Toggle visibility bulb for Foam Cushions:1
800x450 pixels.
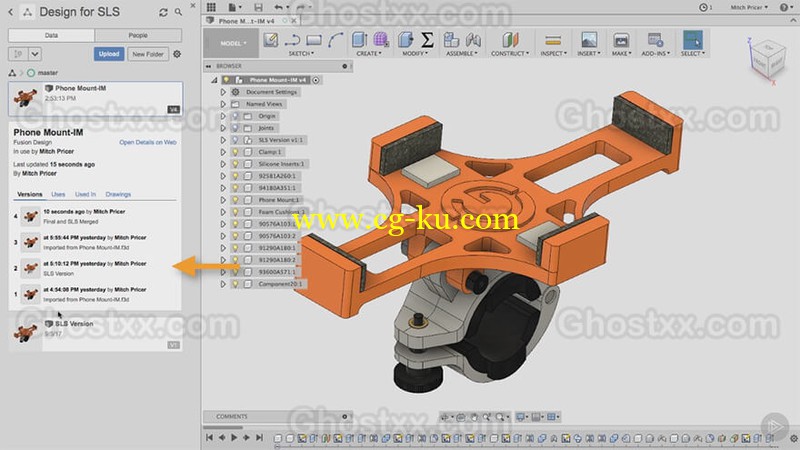[x=235, y=212]
